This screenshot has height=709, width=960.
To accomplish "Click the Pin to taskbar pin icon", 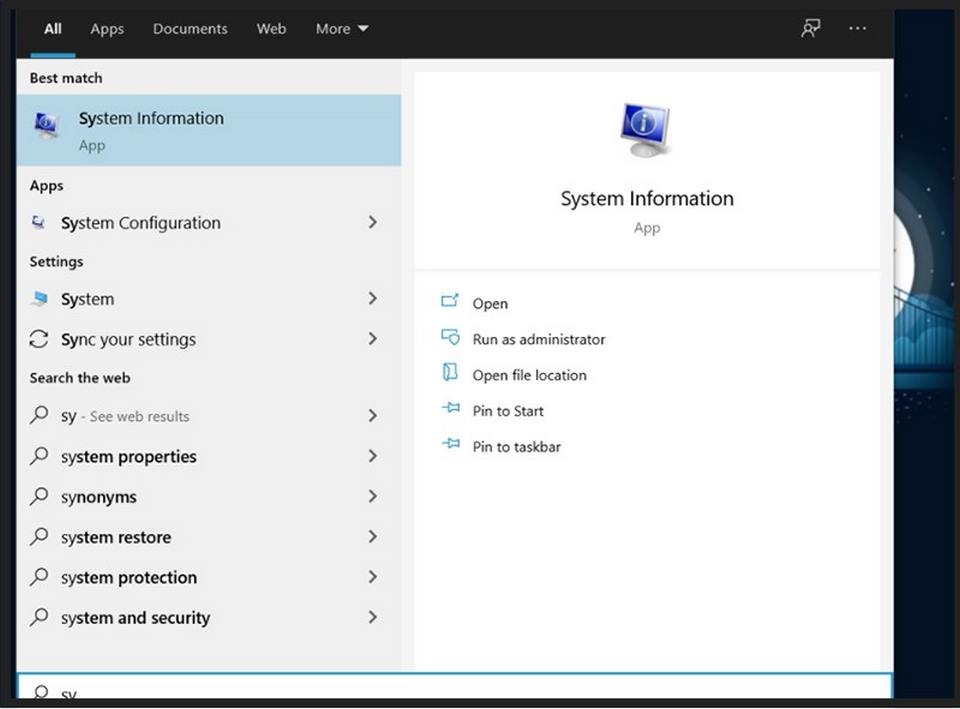I will (x=451, y=443).
